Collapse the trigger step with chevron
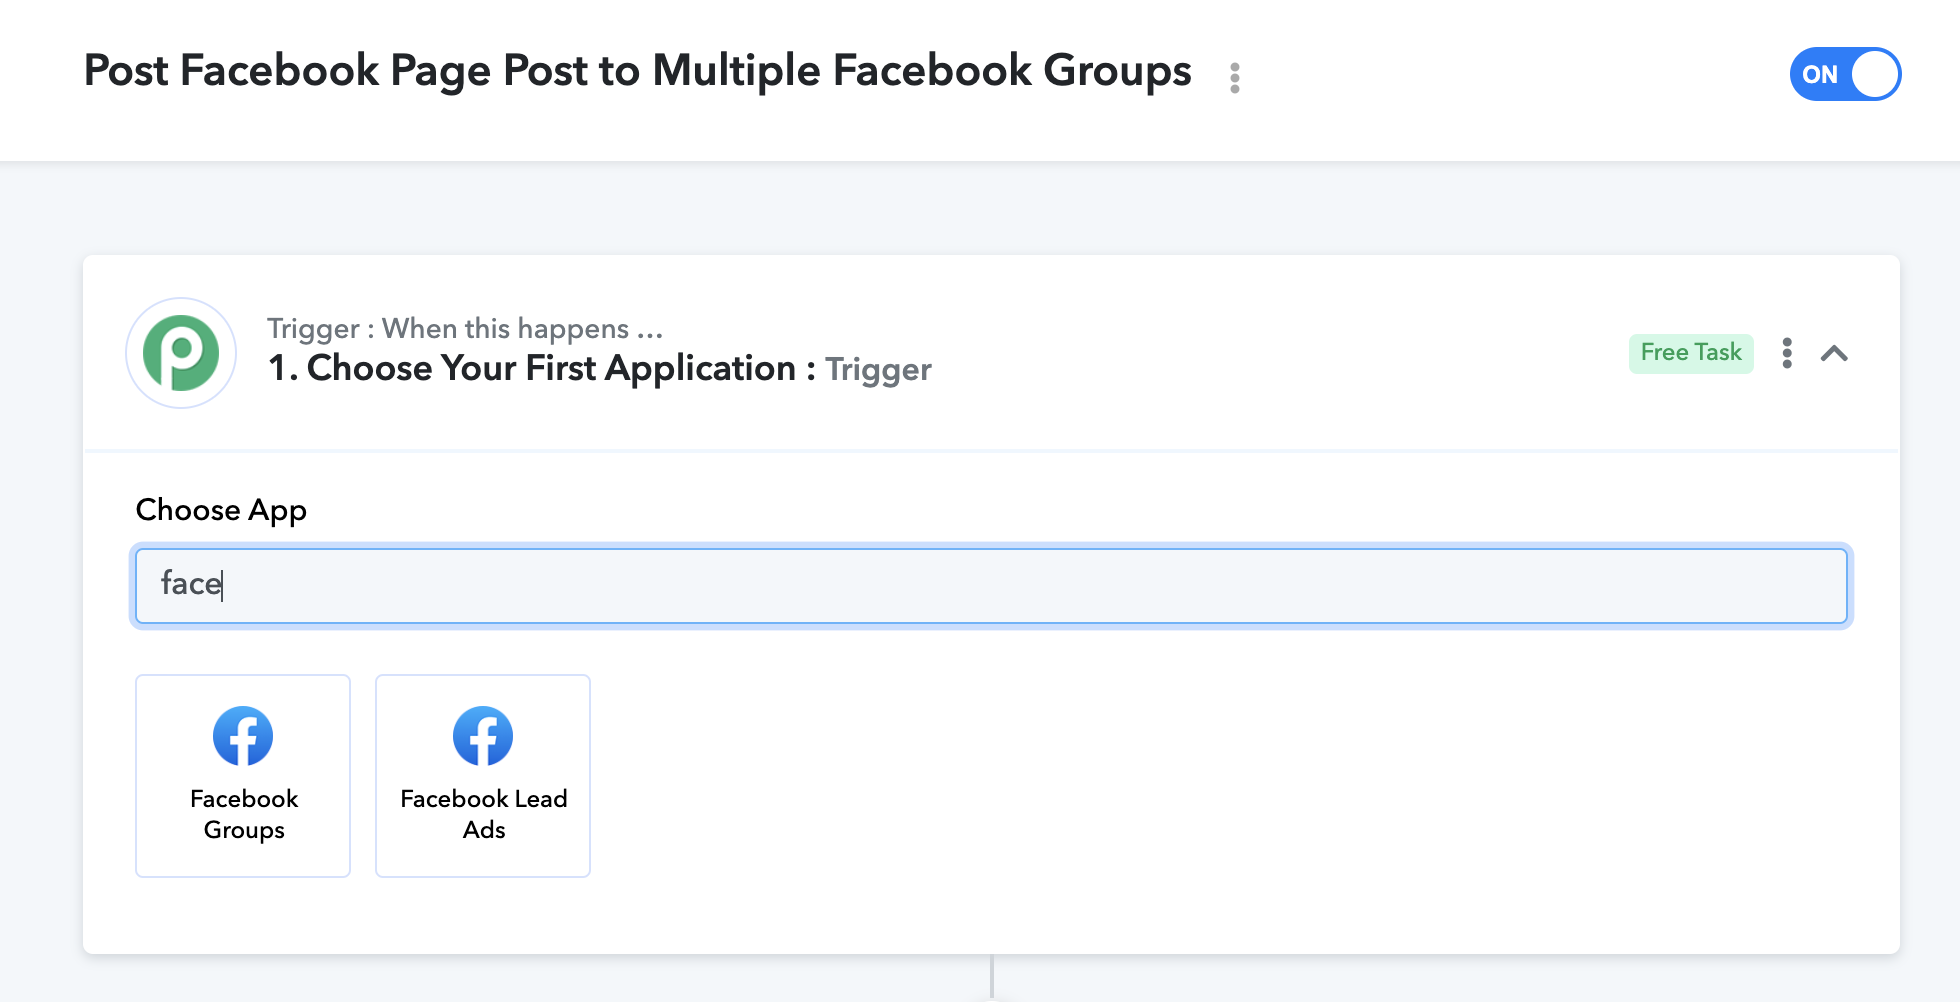 coord(1834,353)
